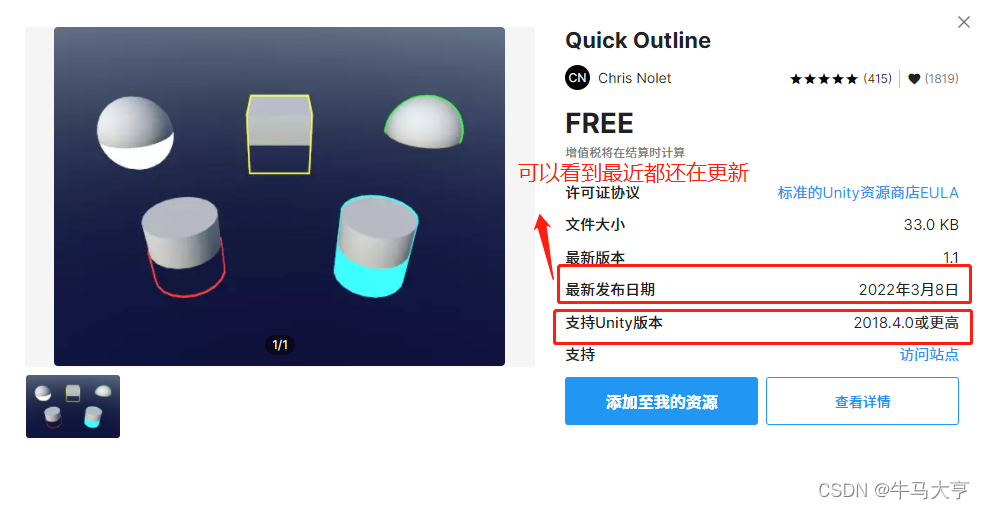
Task: Click the 查看详情 button
Action: click(x=863, y=401)
